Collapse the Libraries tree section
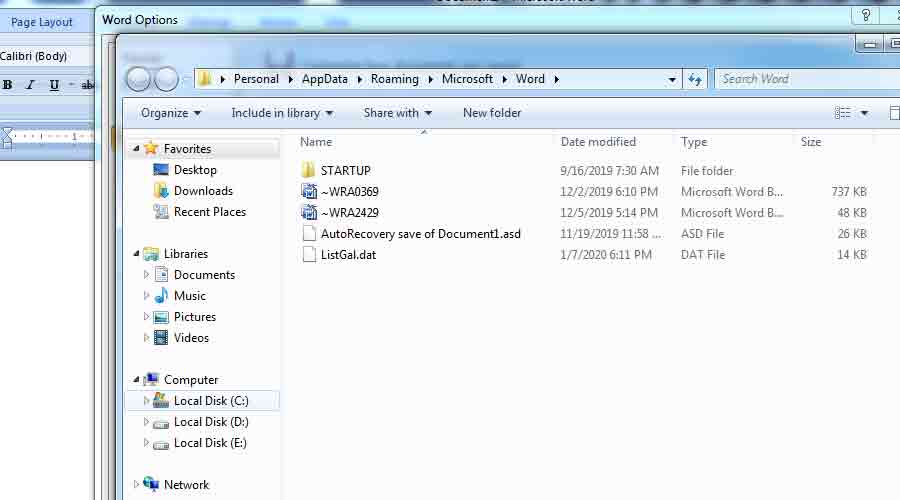Image resolution: width=900 pixels, height=500 pixels. tap(136, 254)
